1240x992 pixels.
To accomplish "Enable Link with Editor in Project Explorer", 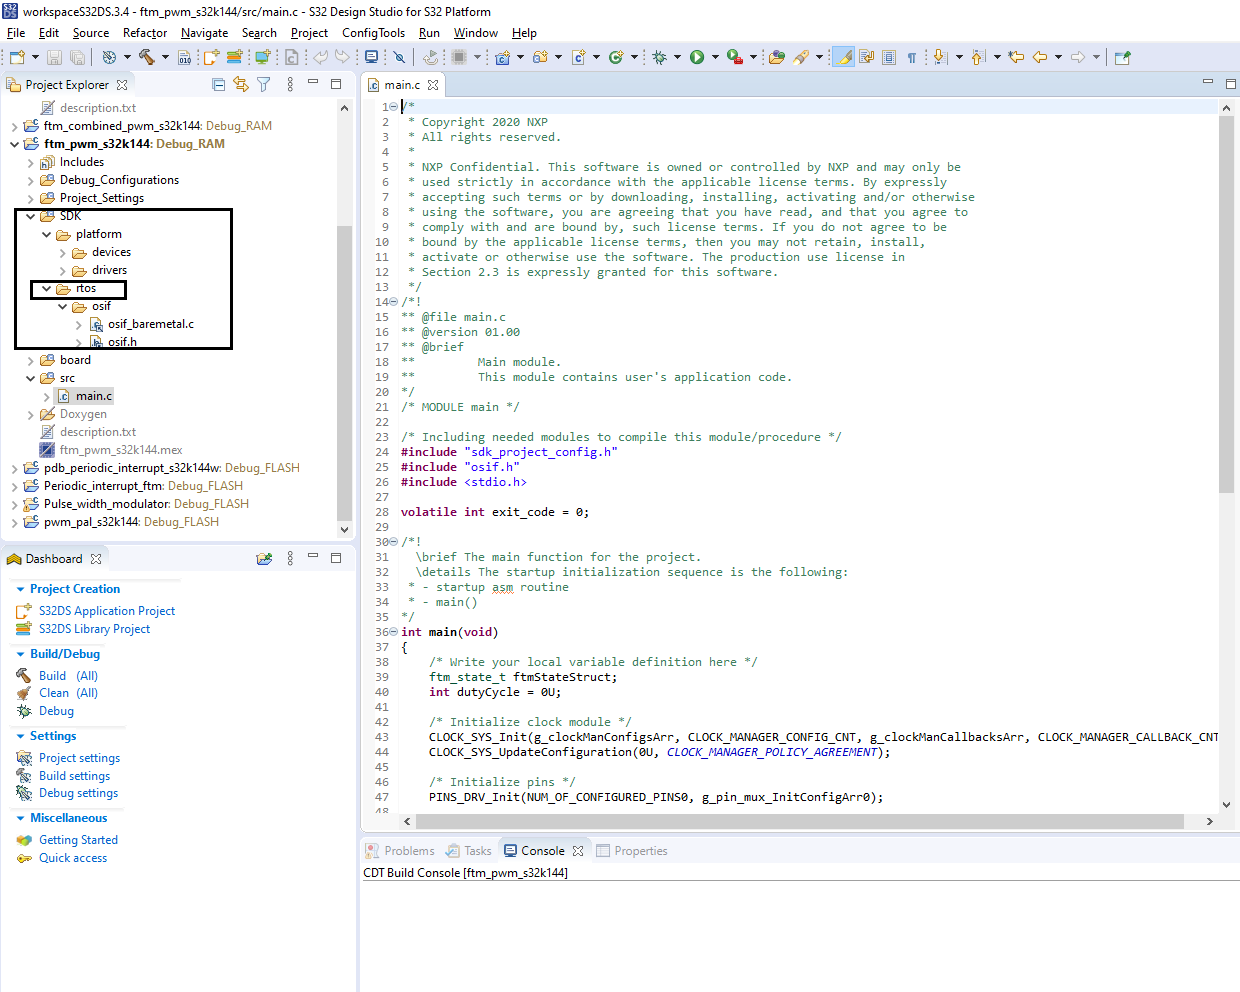I will point(241,84).
